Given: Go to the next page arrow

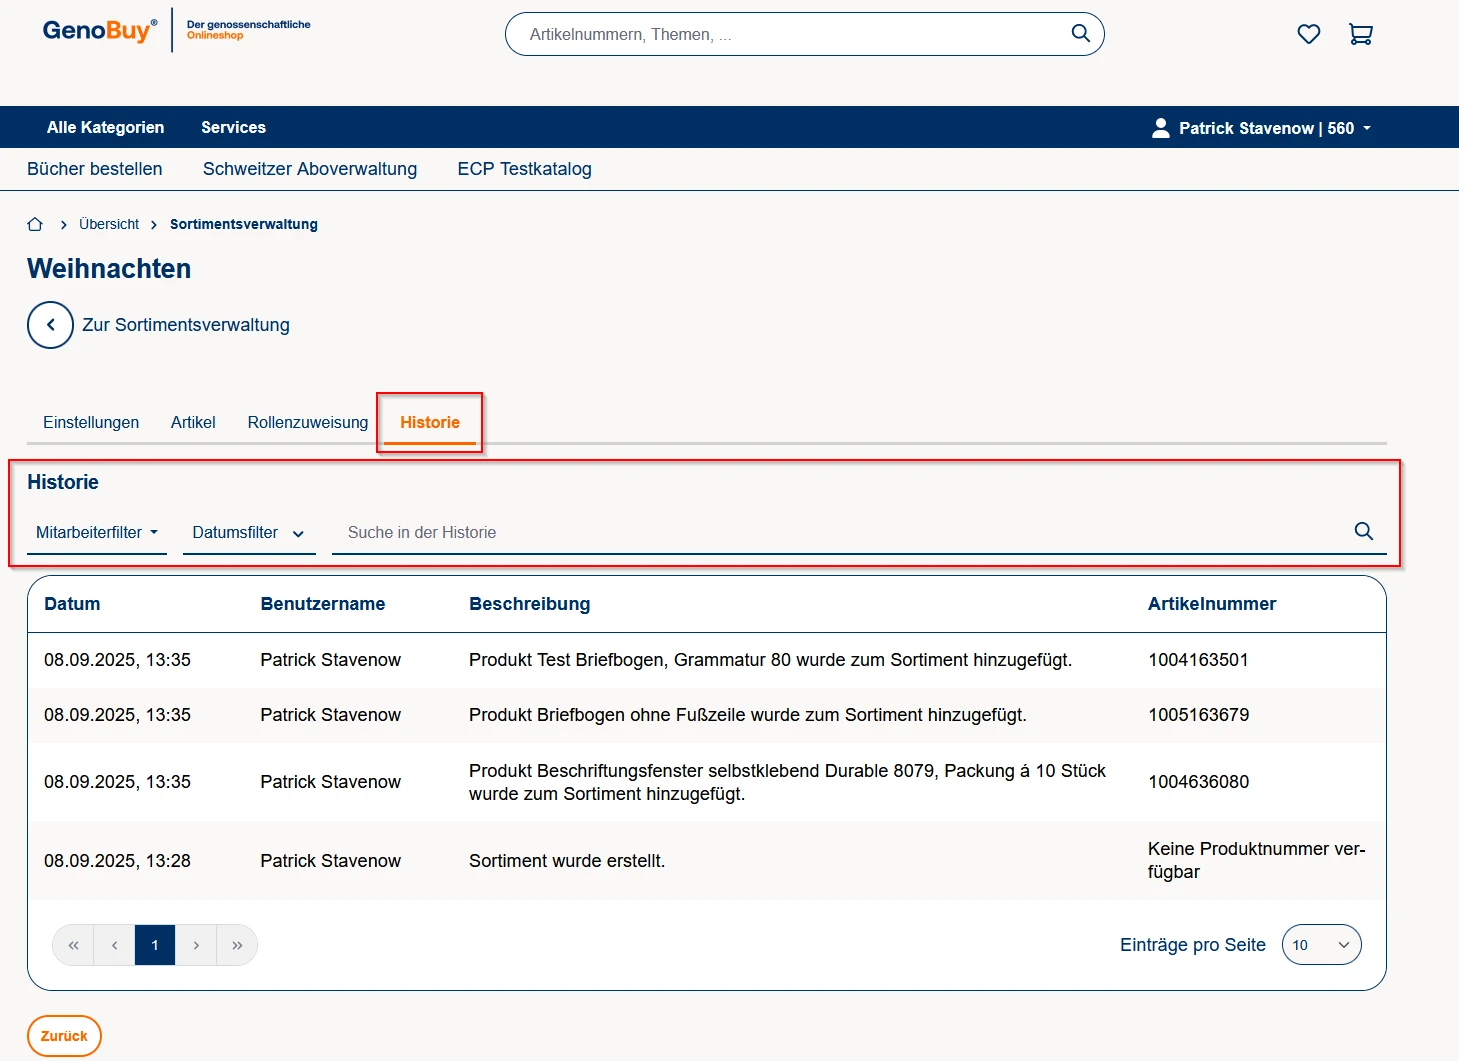Looking at the screenshot, I should tap(196, 945).
